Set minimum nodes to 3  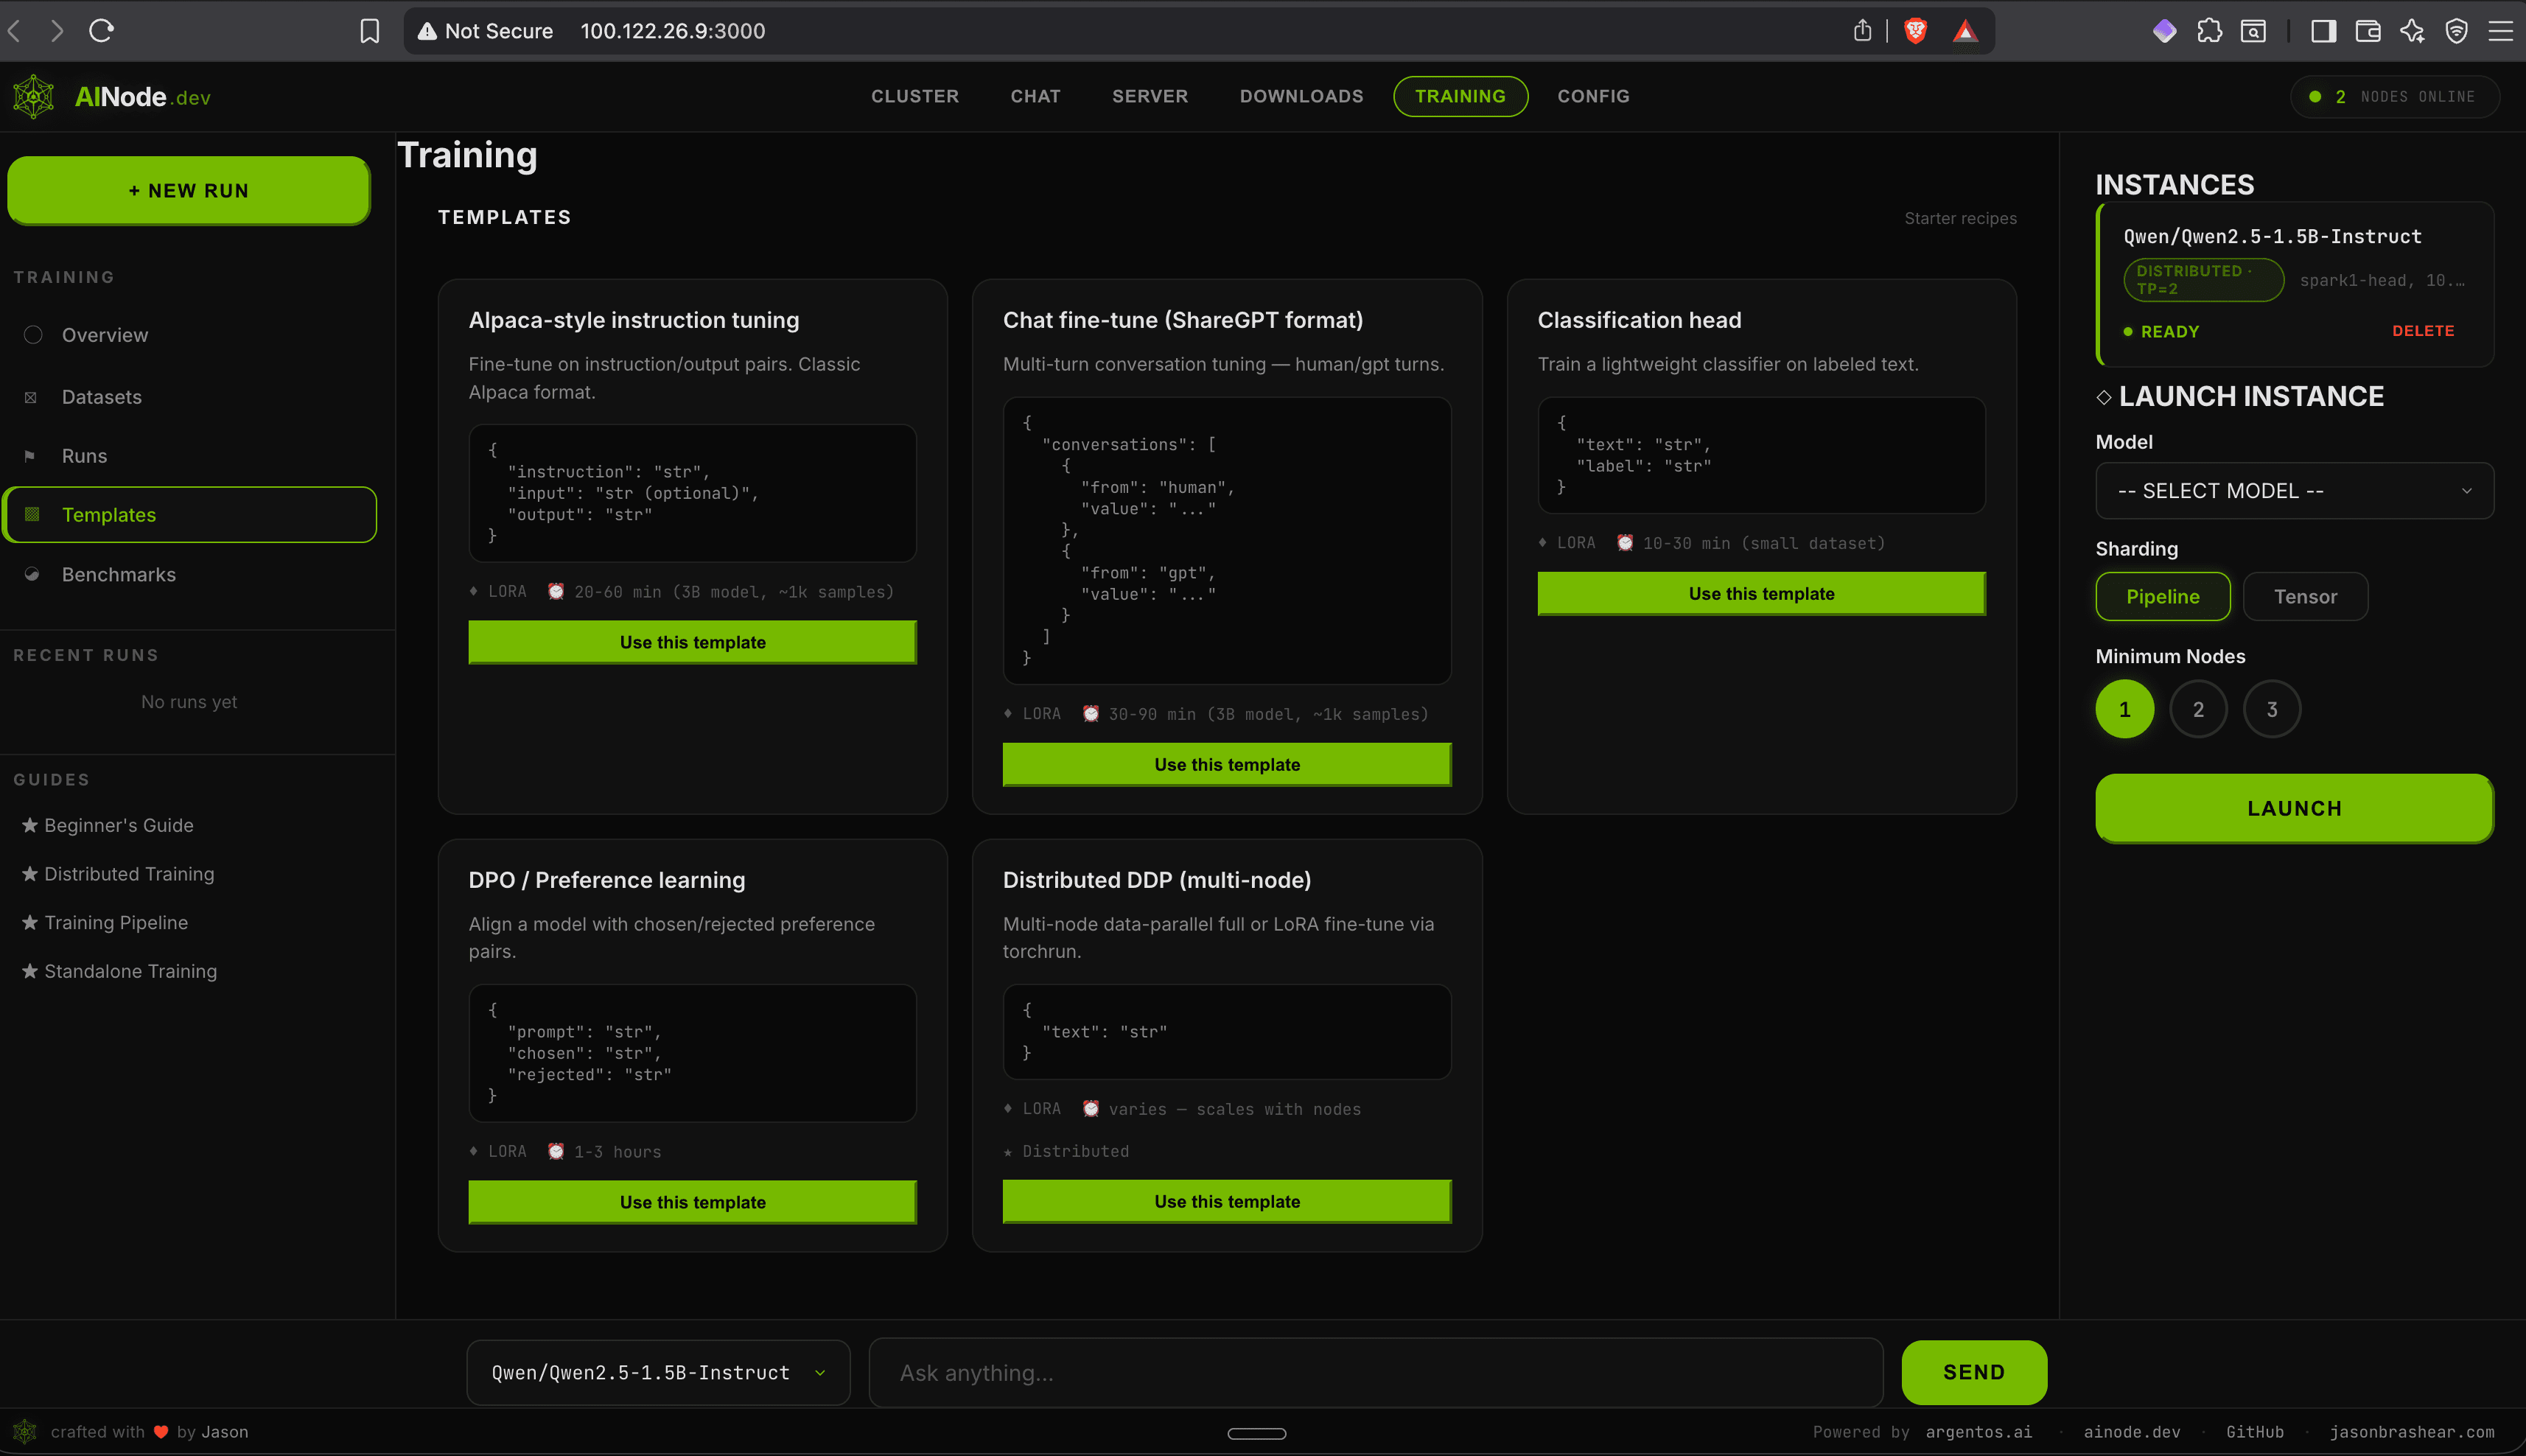[2271, 709]
